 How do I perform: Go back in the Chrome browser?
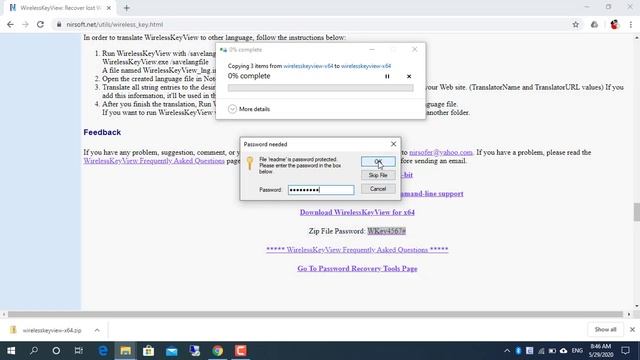tap(10, 24)
